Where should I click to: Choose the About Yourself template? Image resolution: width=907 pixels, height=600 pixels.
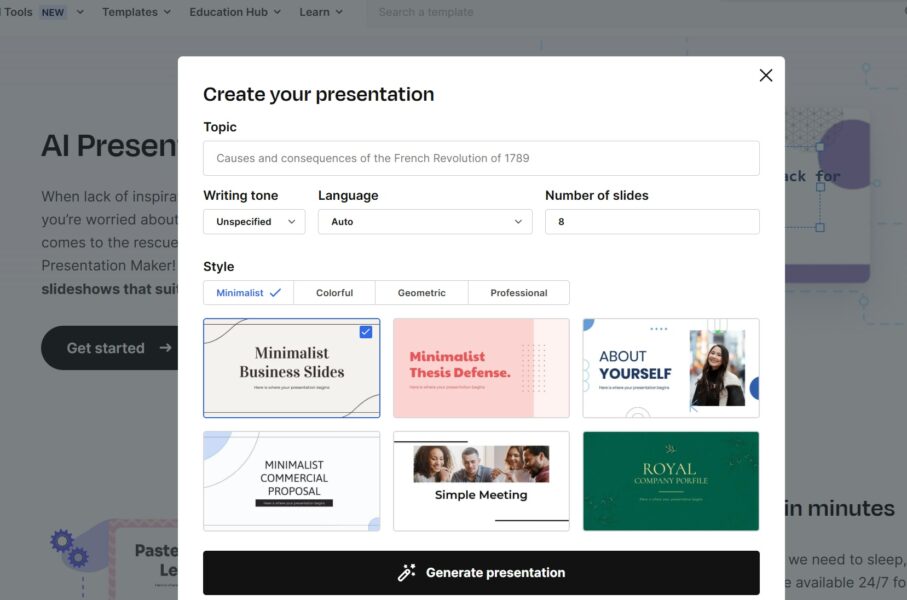(671, 368)
